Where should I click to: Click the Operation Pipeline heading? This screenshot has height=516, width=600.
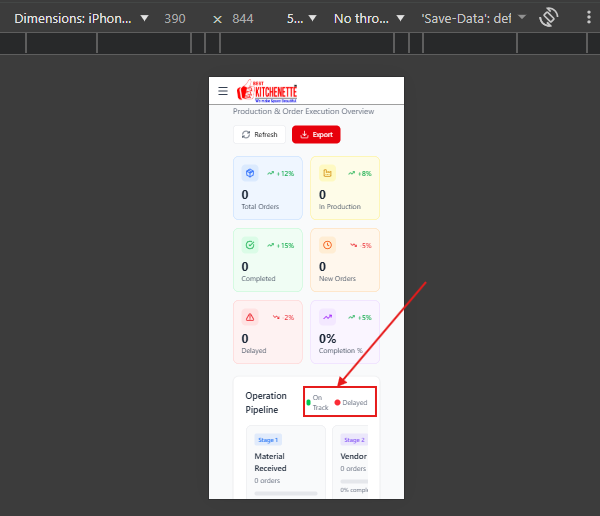(266, 403)
